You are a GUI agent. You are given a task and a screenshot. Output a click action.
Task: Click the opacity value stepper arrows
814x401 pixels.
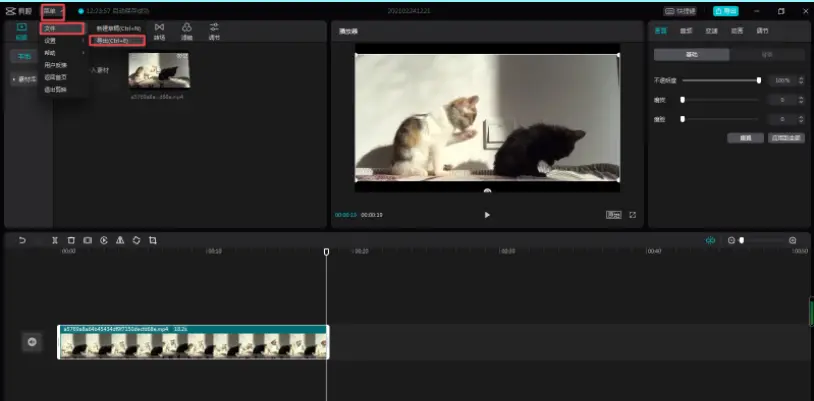[x=802, y=79]
